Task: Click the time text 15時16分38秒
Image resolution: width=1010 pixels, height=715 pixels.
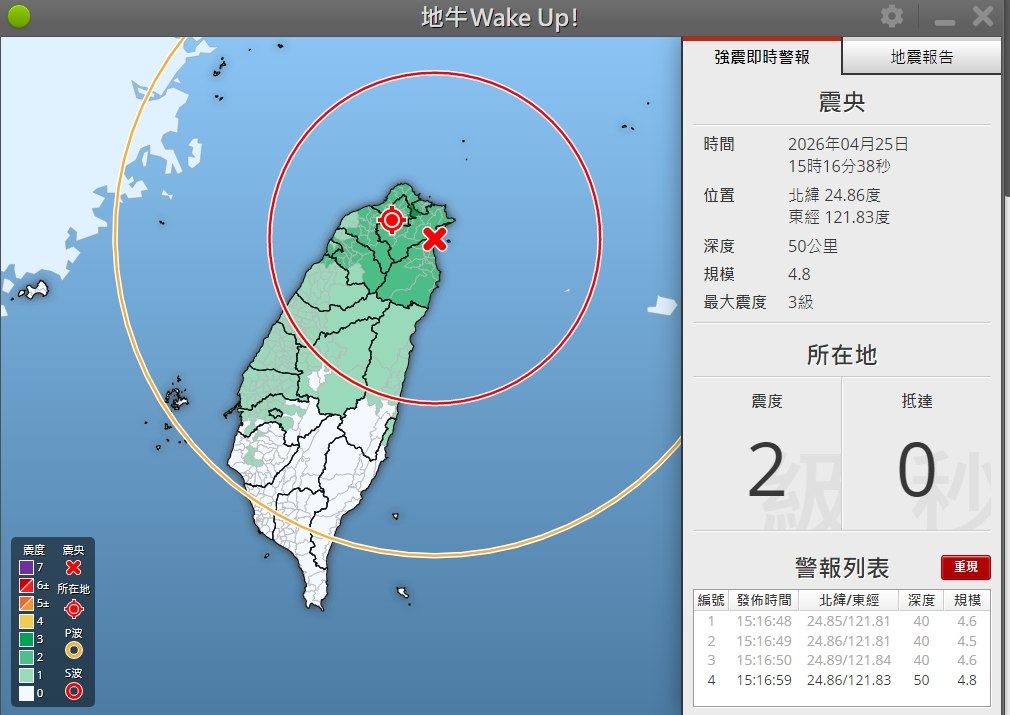Action: point(839,166)
